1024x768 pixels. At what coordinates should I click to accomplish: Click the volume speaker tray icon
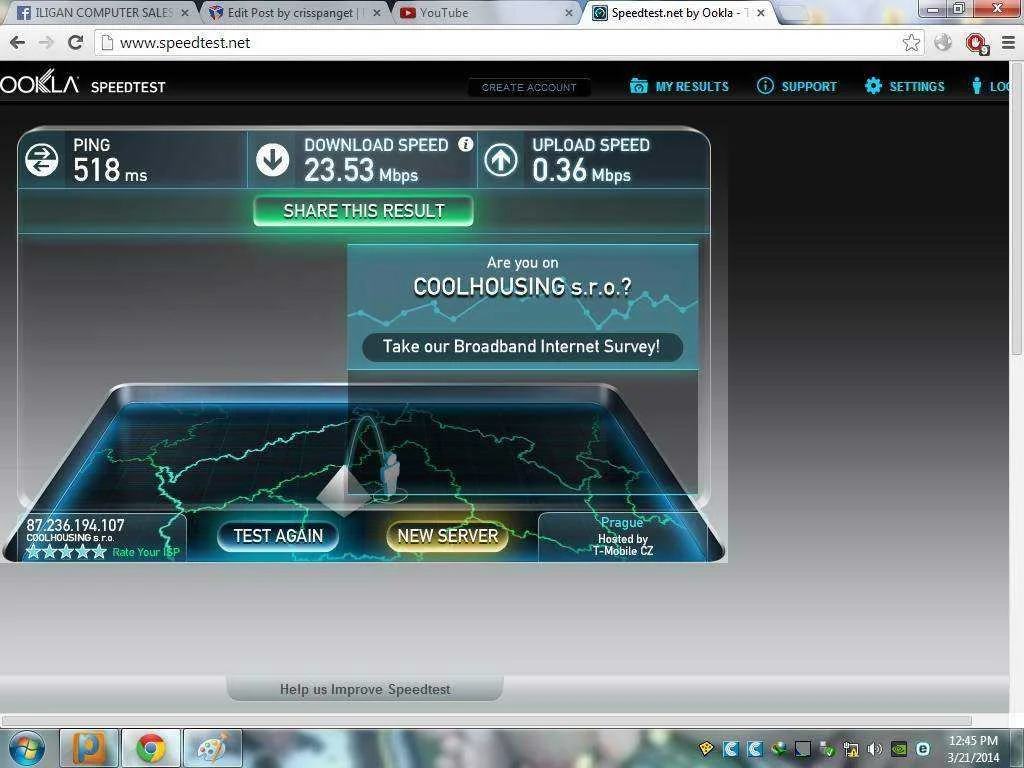875,750
